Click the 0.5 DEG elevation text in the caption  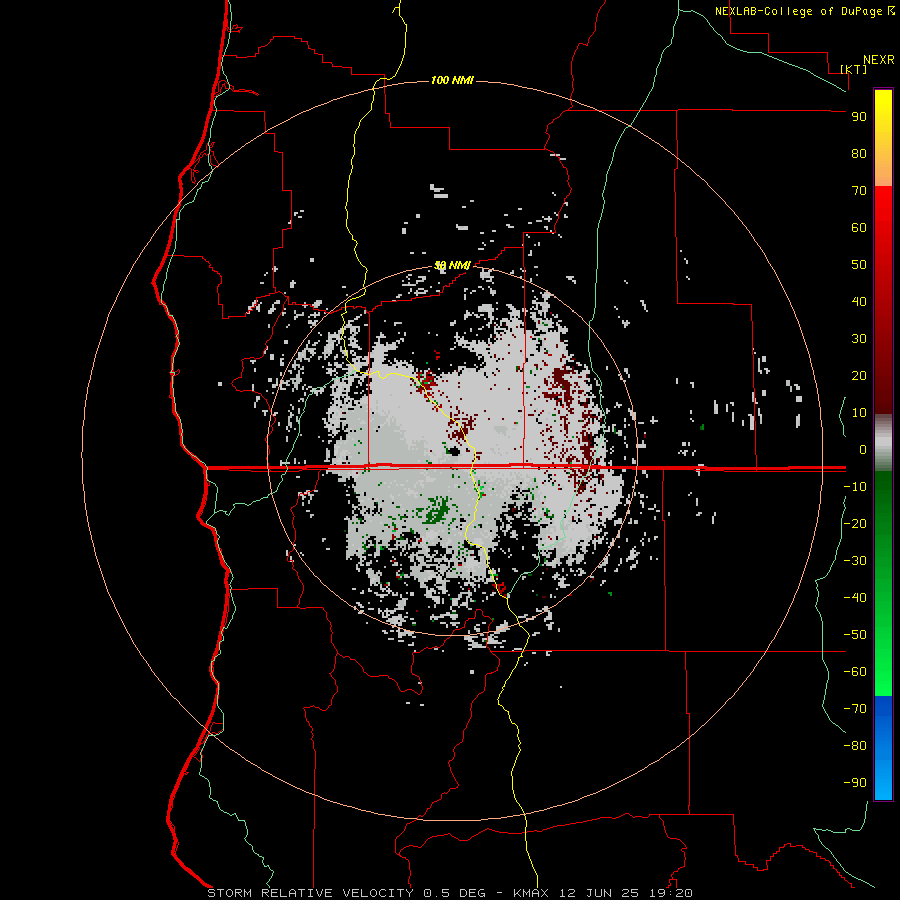[454, 893]
